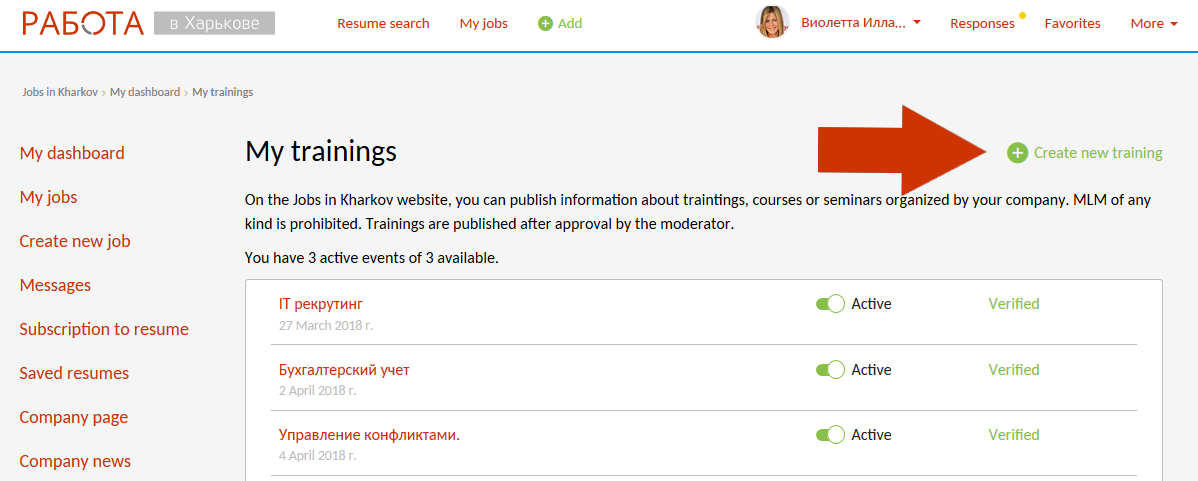The image size is (1198, 481).
Task: Open Messages from the sidebar
Action: [x=55, y=285]
